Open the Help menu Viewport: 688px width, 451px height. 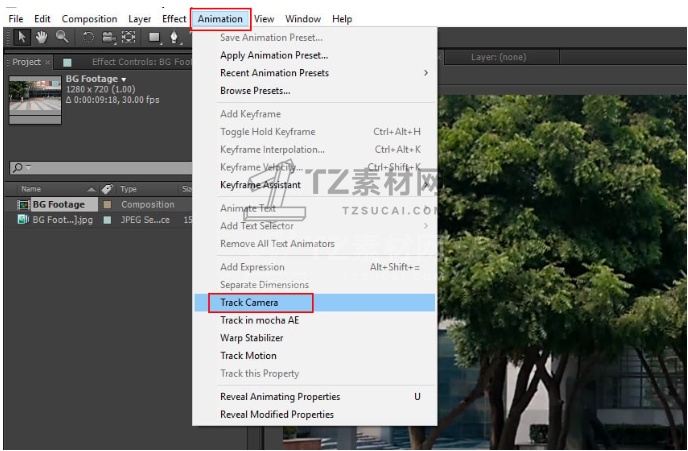342,19
